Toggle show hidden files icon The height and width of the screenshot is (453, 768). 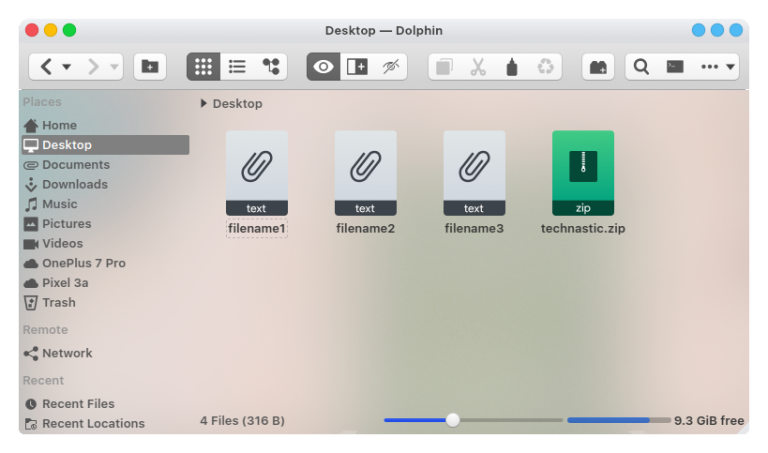tap(390, 67)
